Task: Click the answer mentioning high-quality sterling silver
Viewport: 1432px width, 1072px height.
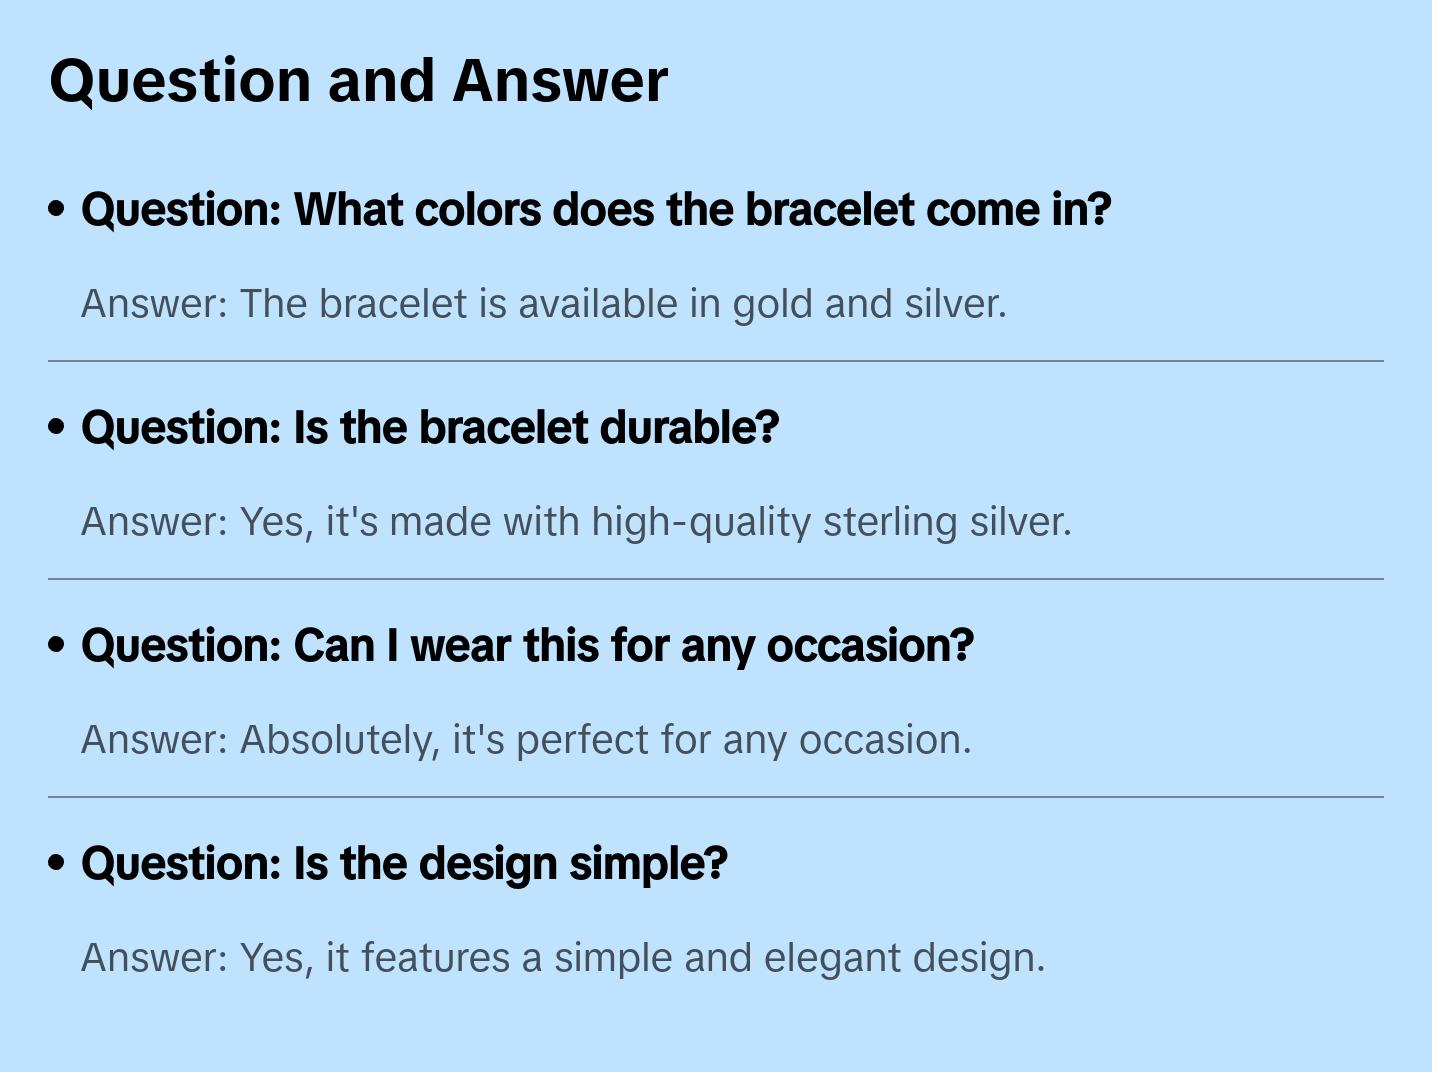Action: click(x=576, y=522)
